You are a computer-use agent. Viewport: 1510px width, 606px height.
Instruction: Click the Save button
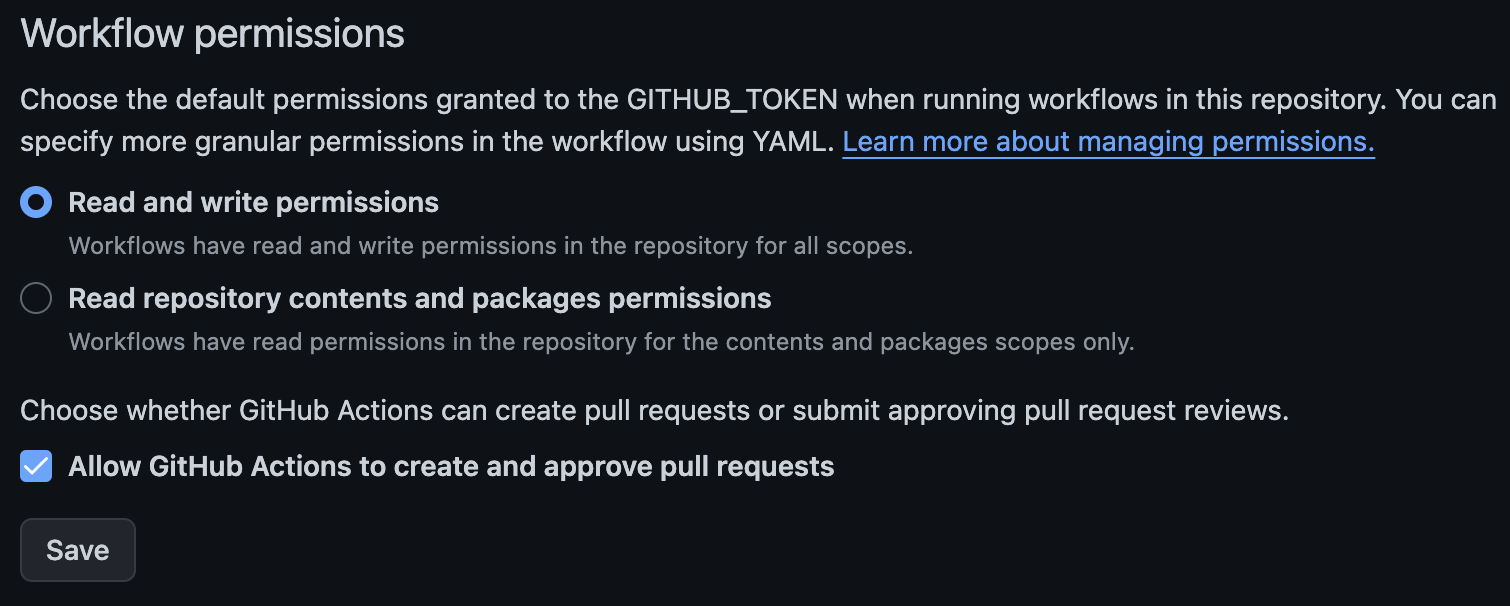coord(78,550)
